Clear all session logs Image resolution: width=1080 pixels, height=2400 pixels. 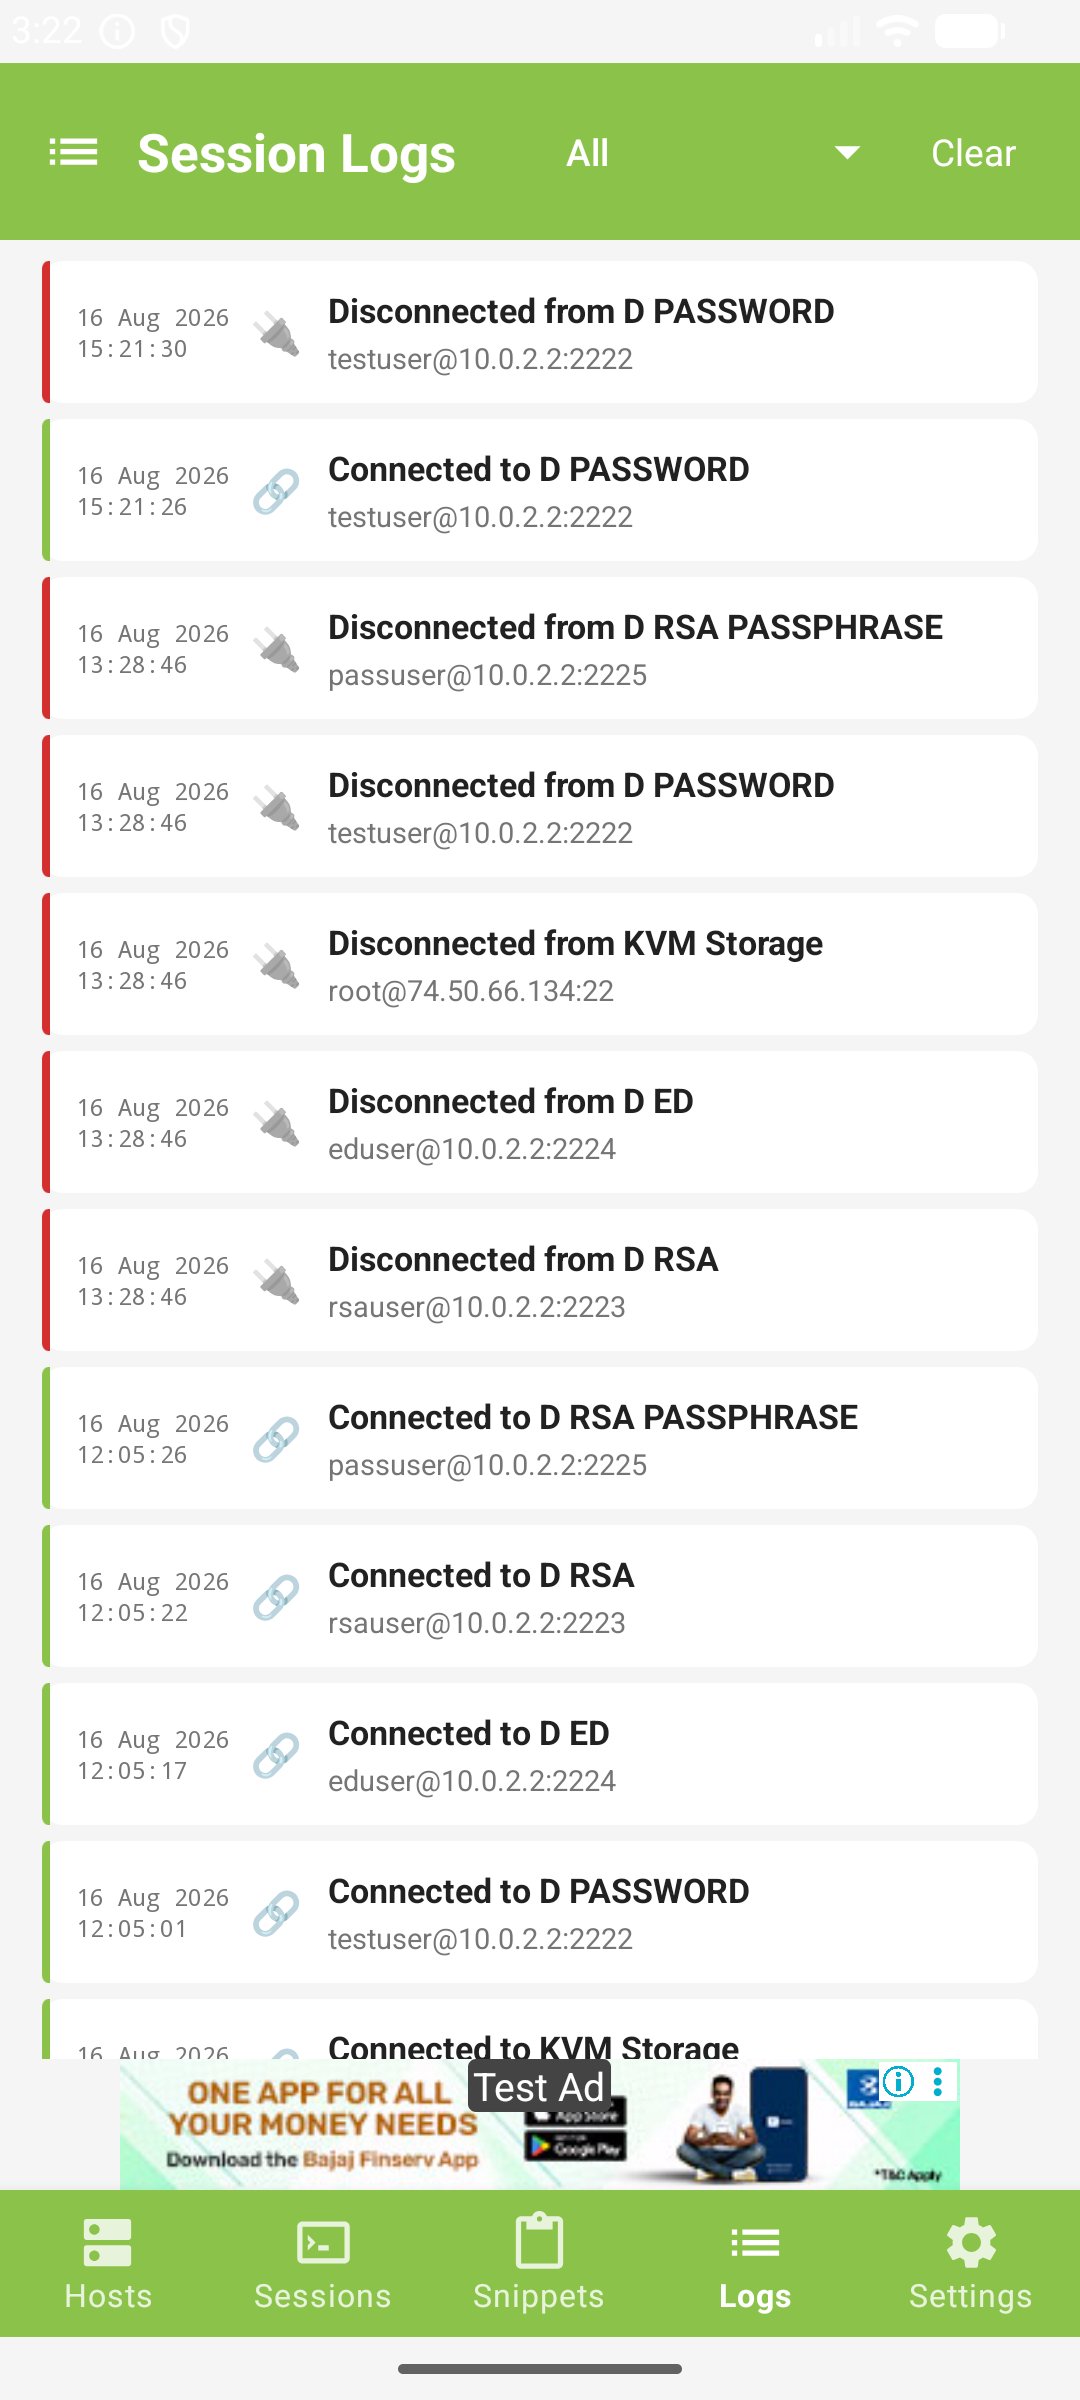click(x=973, y=153)
